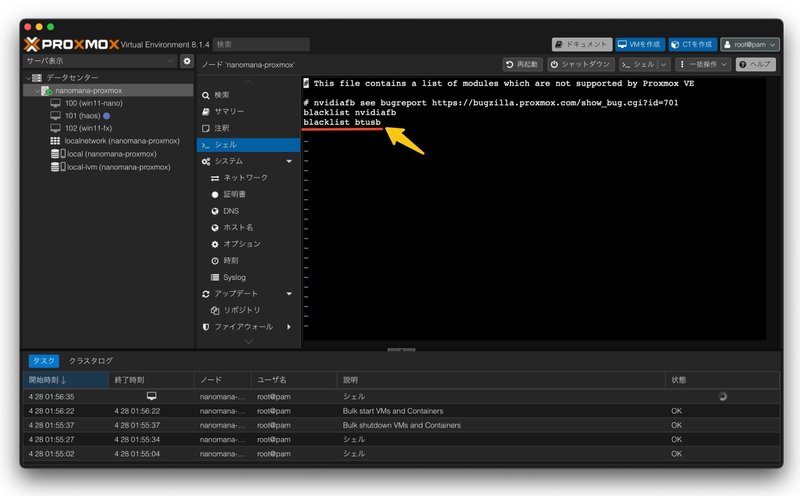Viewport: 800px width, 496px height.
Task: Click the bugzilla URL line in shell
Action: 491,103
